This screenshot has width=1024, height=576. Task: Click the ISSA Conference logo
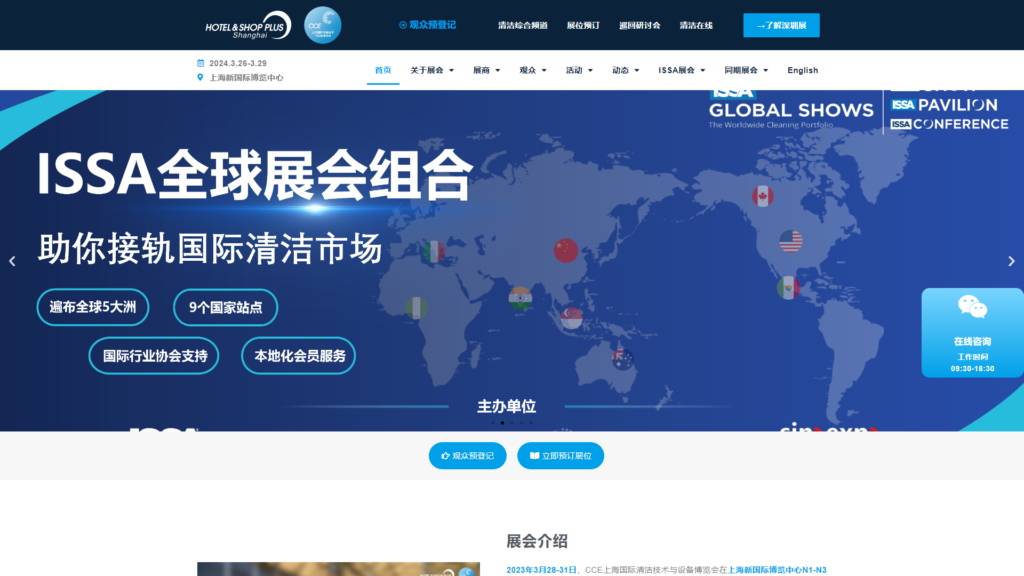[949, 124]
